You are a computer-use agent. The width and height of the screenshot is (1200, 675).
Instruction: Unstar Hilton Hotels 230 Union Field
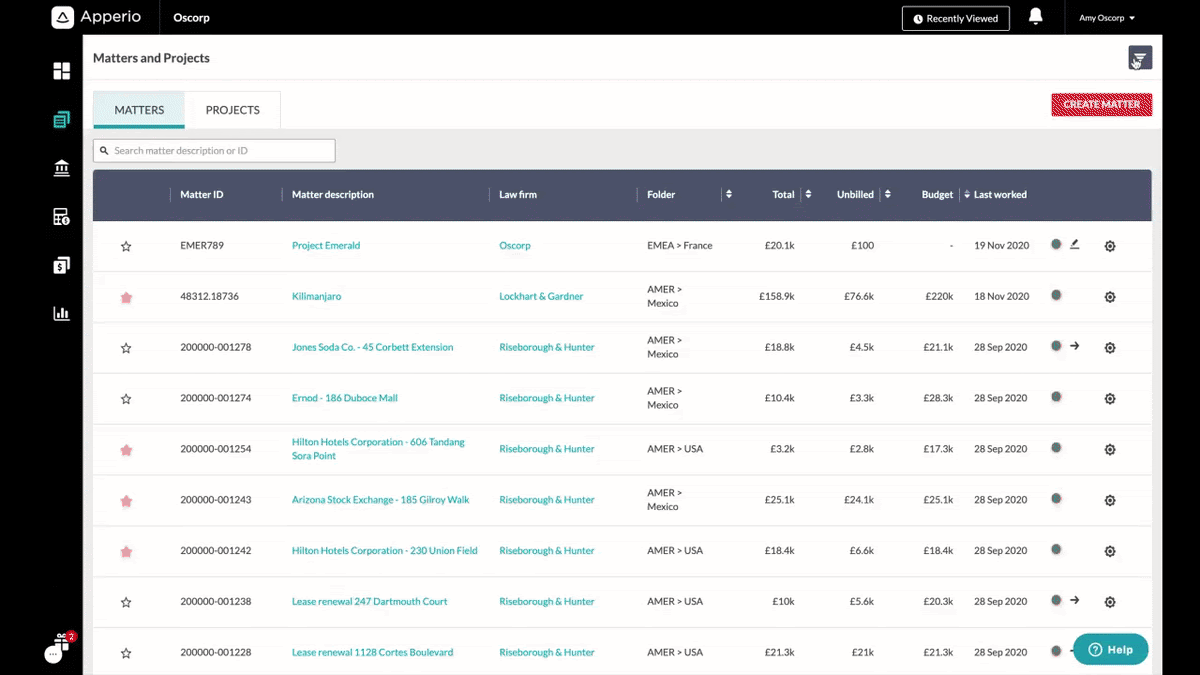[x=126, y=551]
